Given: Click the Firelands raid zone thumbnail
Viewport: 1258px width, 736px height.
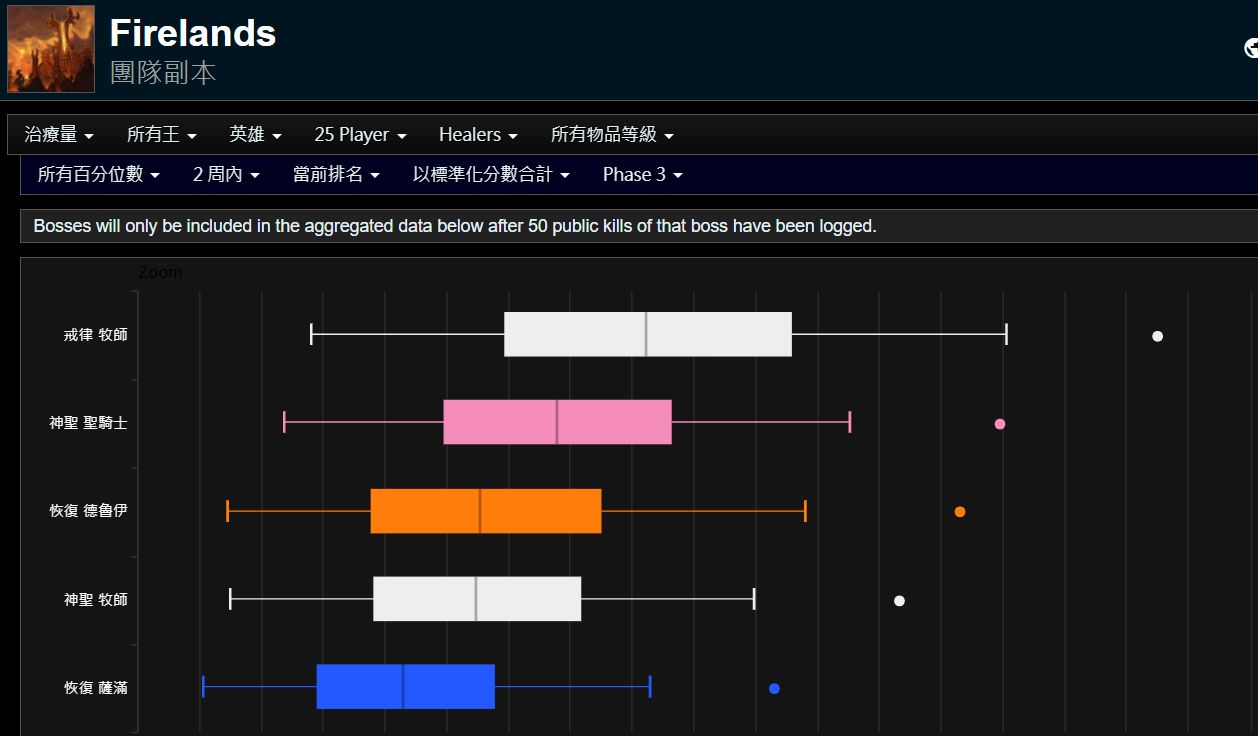Looking at the screenshot, I should [51, 49].
